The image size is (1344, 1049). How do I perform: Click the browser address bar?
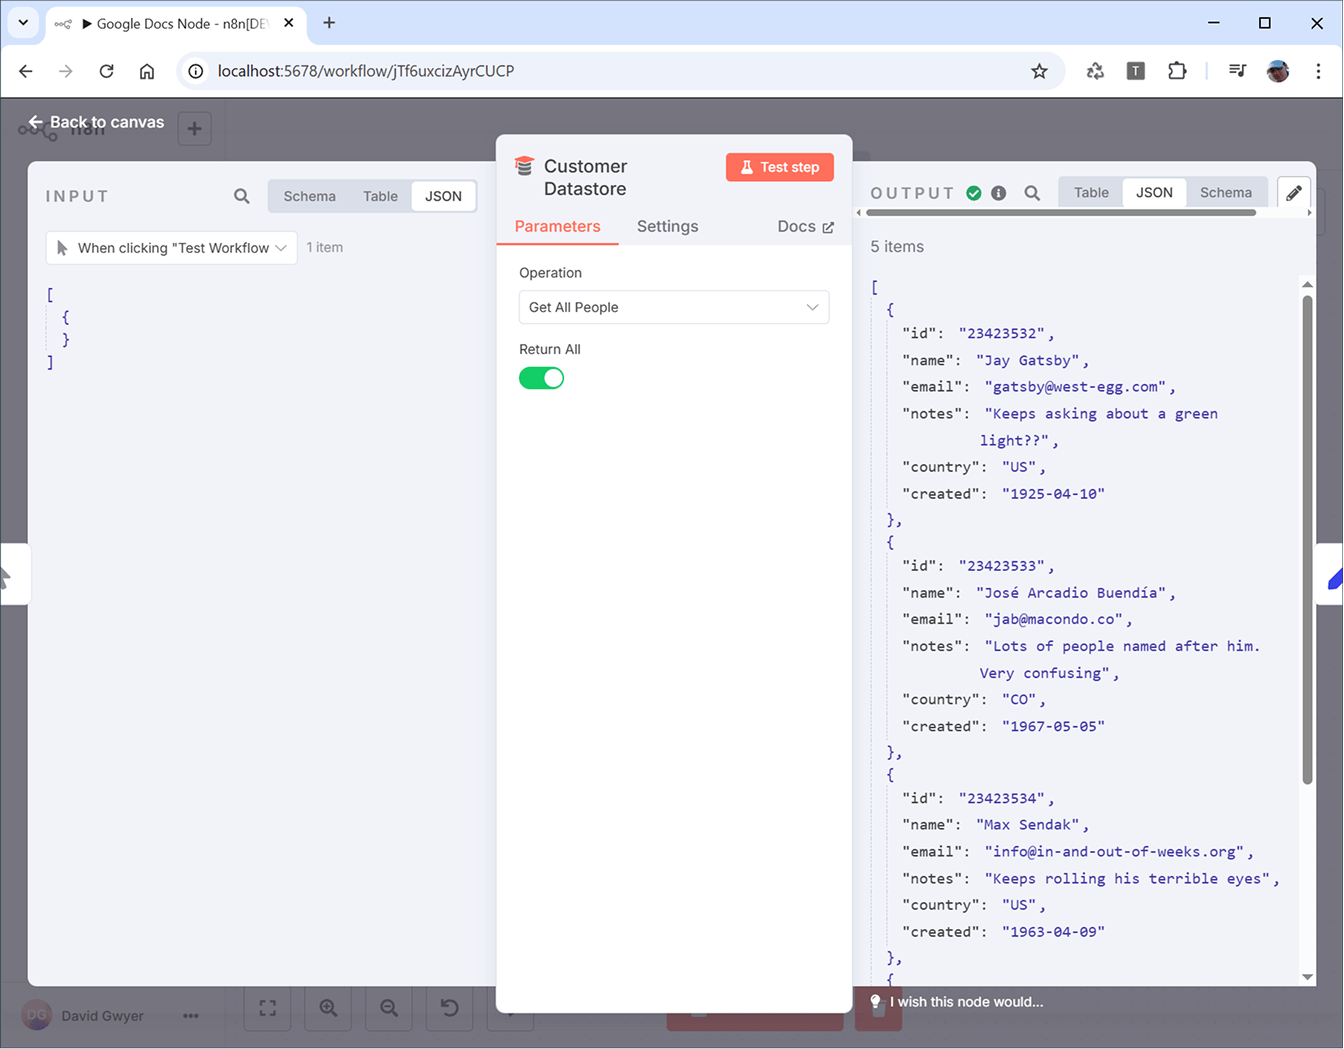[x=620, y=71]
